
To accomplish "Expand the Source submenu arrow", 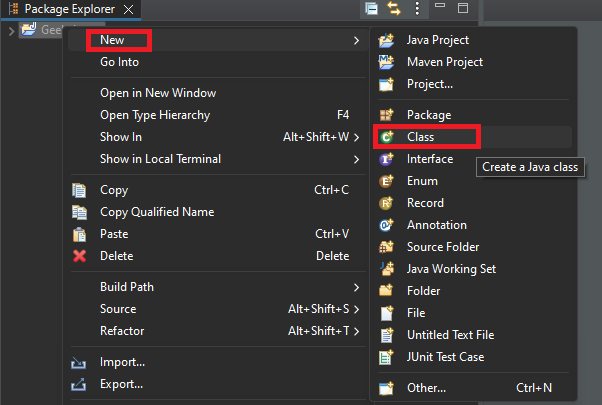I will click(356, 309).
